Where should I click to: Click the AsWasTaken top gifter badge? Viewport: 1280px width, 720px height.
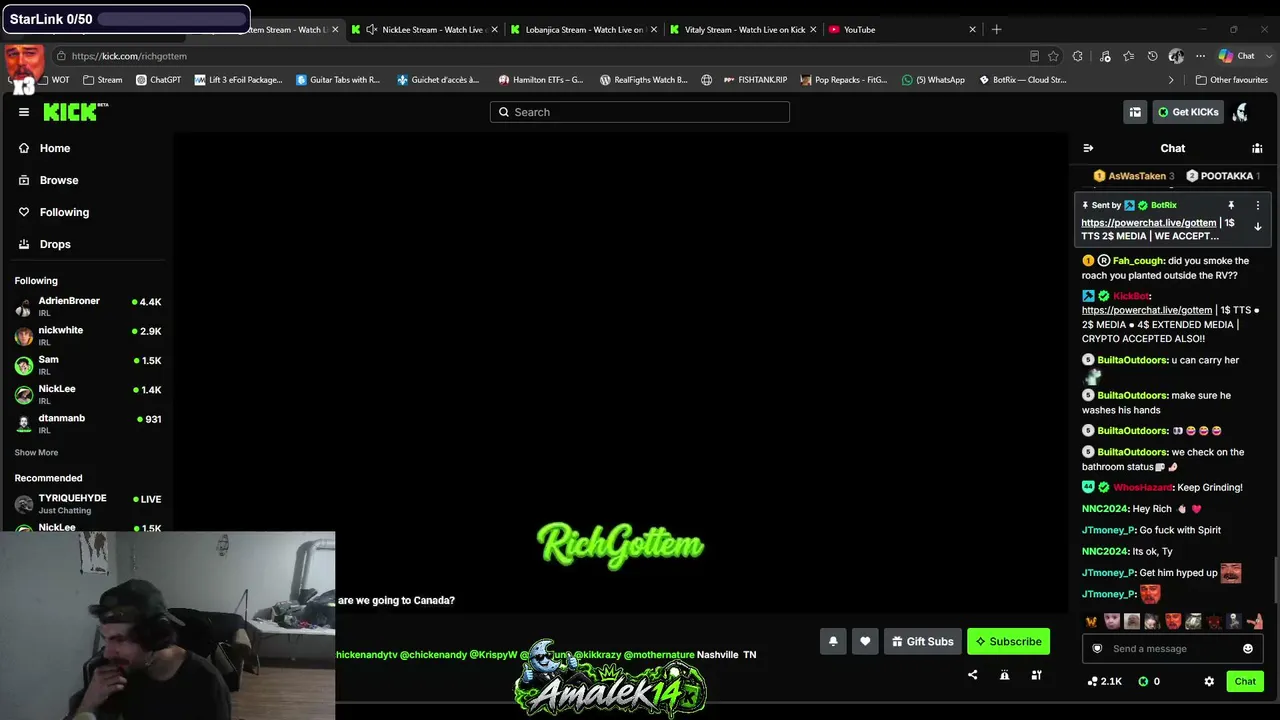(x=1134, y=176)
